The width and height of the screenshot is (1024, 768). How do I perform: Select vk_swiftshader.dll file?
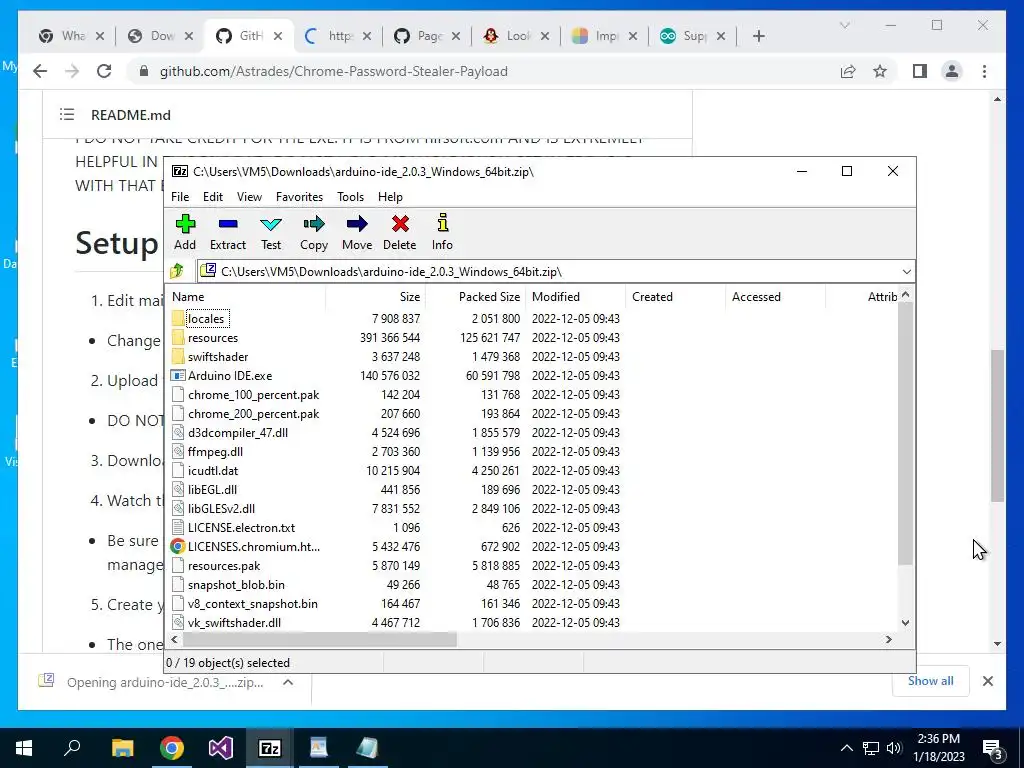(234, 622)
